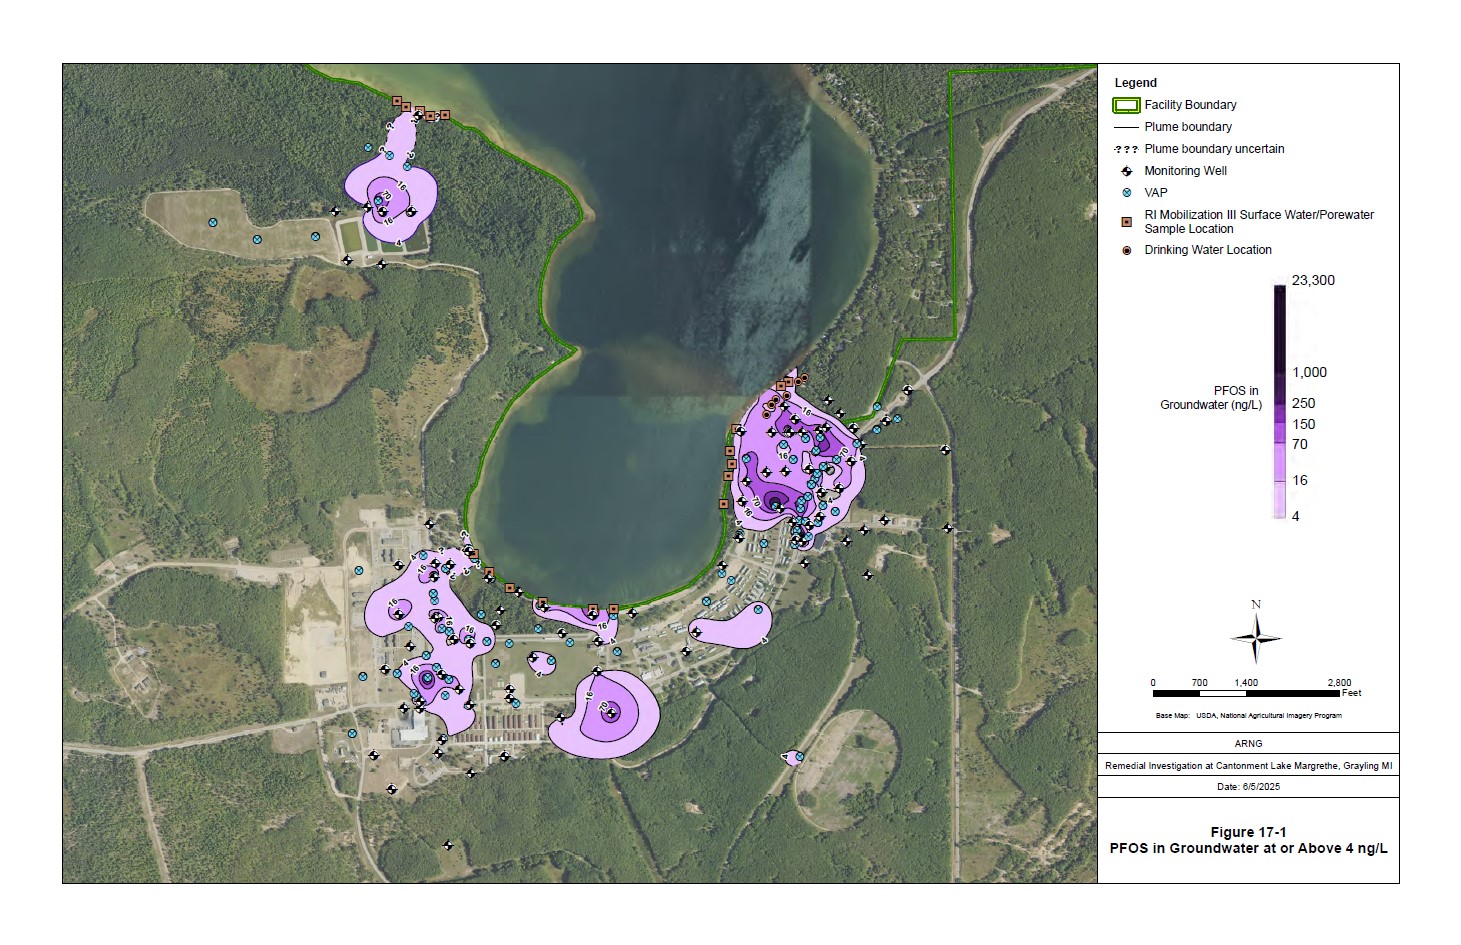Viewport: 1461px width, 945px height.
Task: Select the "RI Mobilization III Surface Water/Porewater" label
Action: 1259,215
